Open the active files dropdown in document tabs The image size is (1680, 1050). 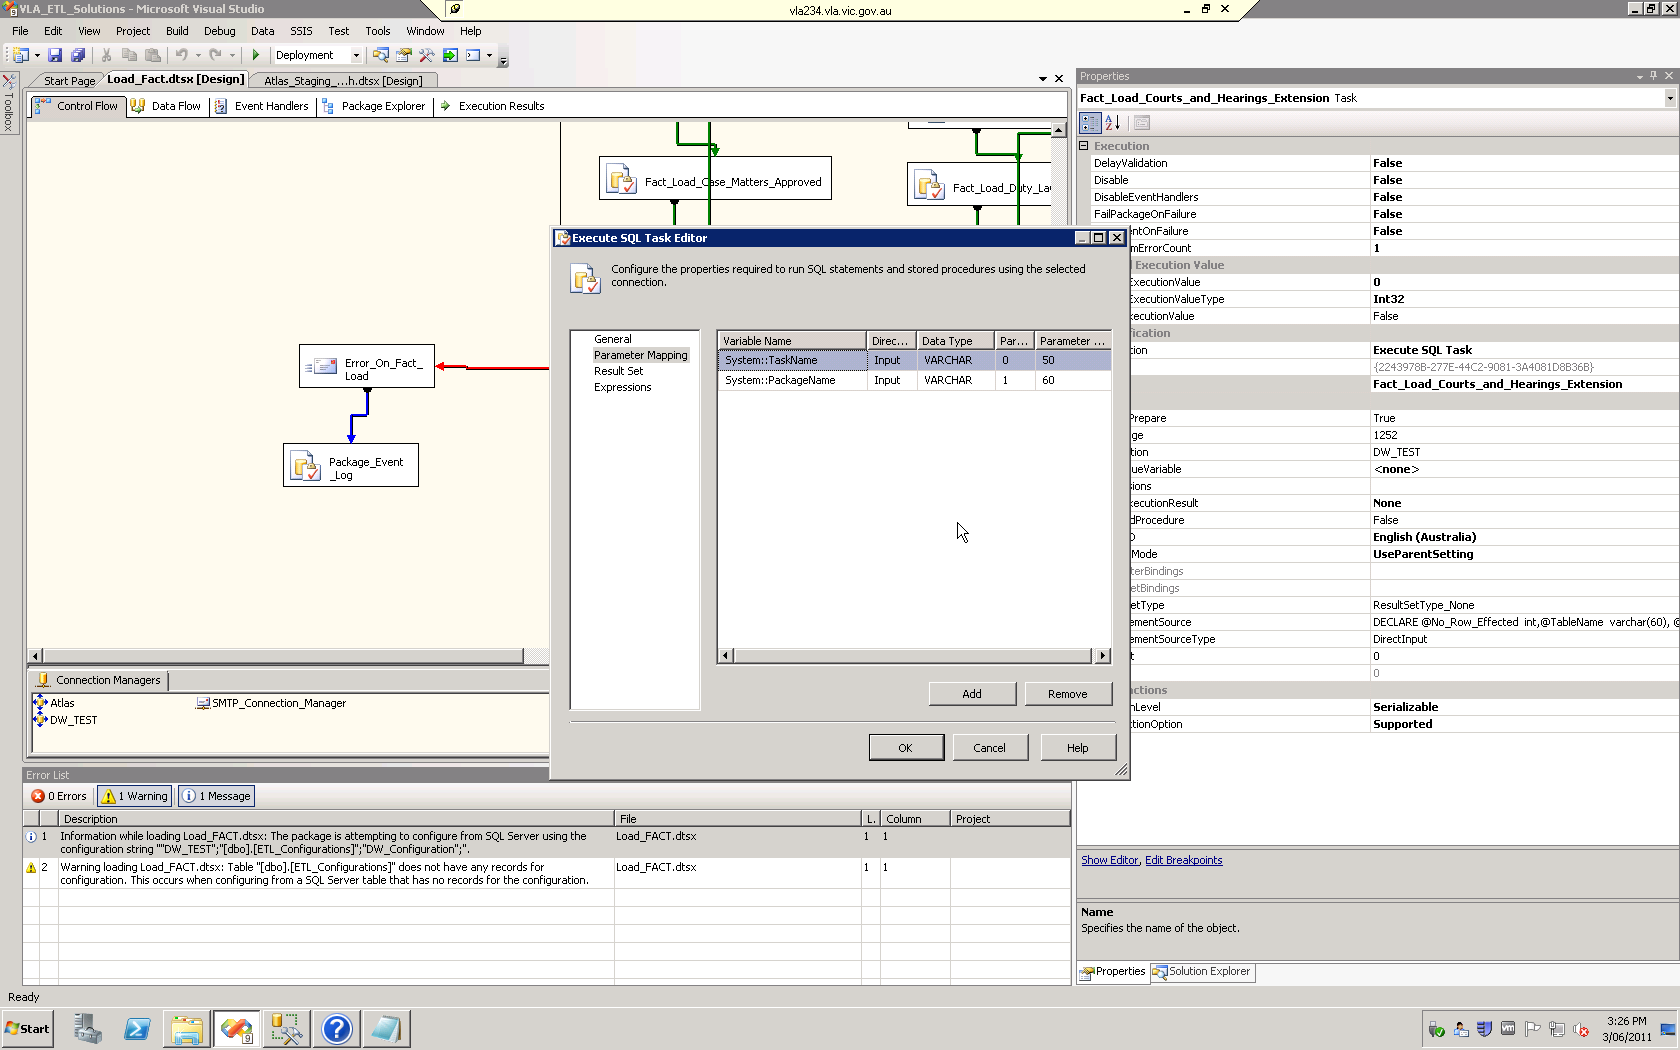click(1043, 79)
